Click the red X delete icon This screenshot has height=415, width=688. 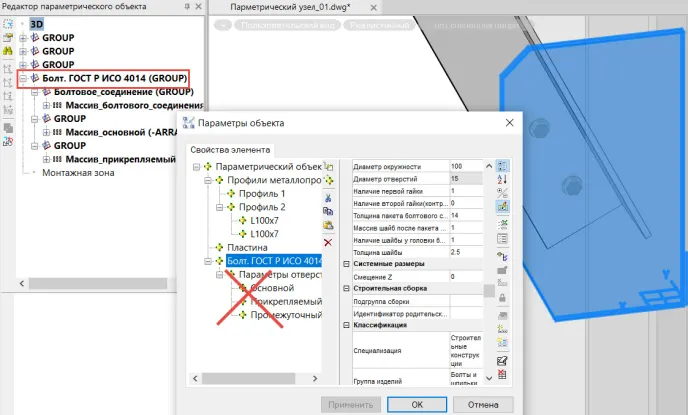pyautogui.click(x=328, y=242)
